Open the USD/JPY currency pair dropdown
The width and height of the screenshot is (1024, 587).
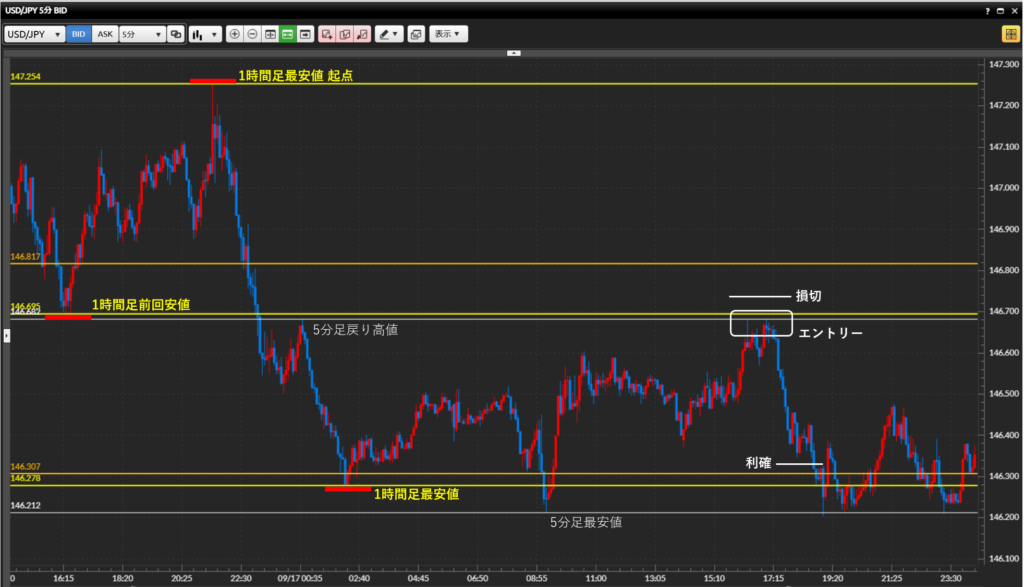coord(35,34)
